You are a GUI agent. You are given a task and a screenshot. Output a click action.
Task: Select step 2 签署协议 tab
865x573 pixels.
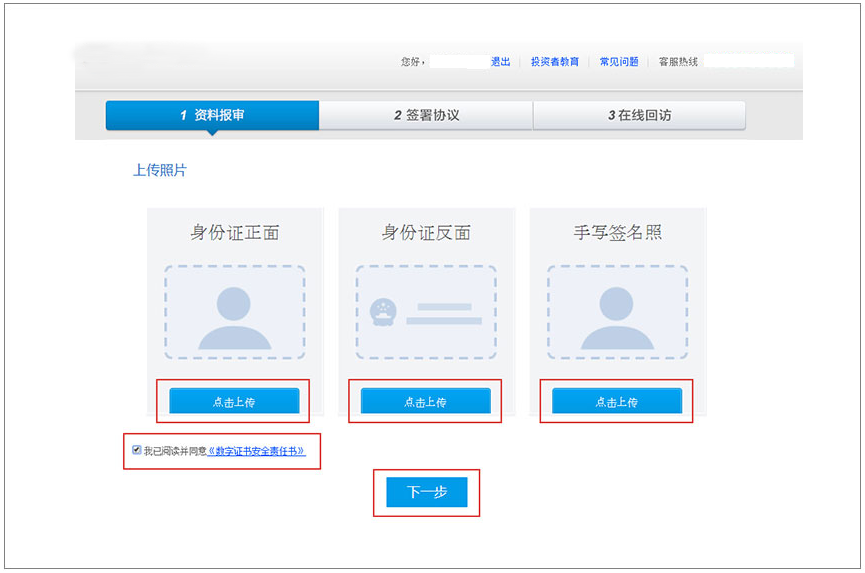426,115
